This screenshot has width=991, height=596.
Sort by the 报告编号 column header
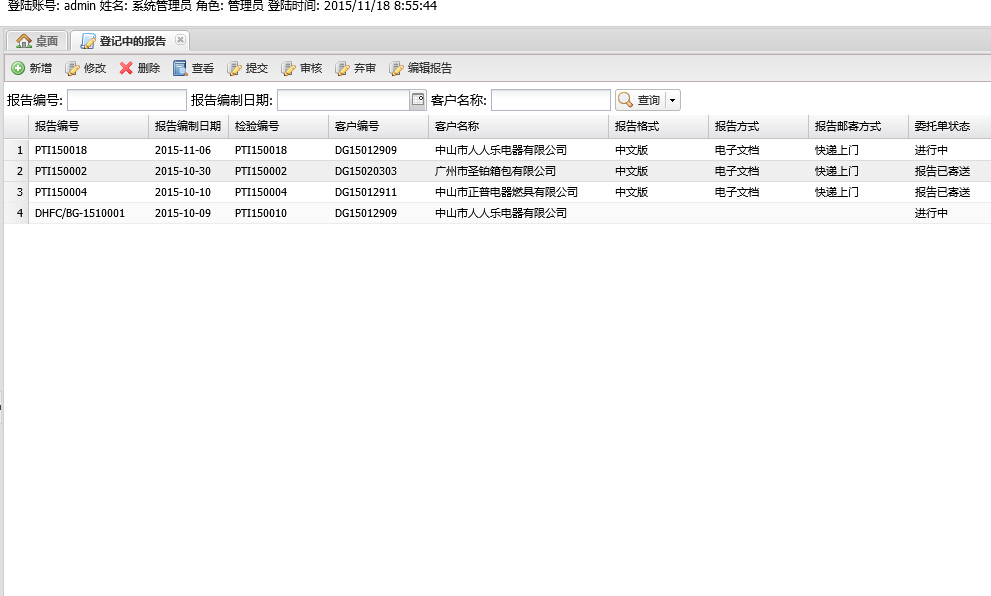57,127
